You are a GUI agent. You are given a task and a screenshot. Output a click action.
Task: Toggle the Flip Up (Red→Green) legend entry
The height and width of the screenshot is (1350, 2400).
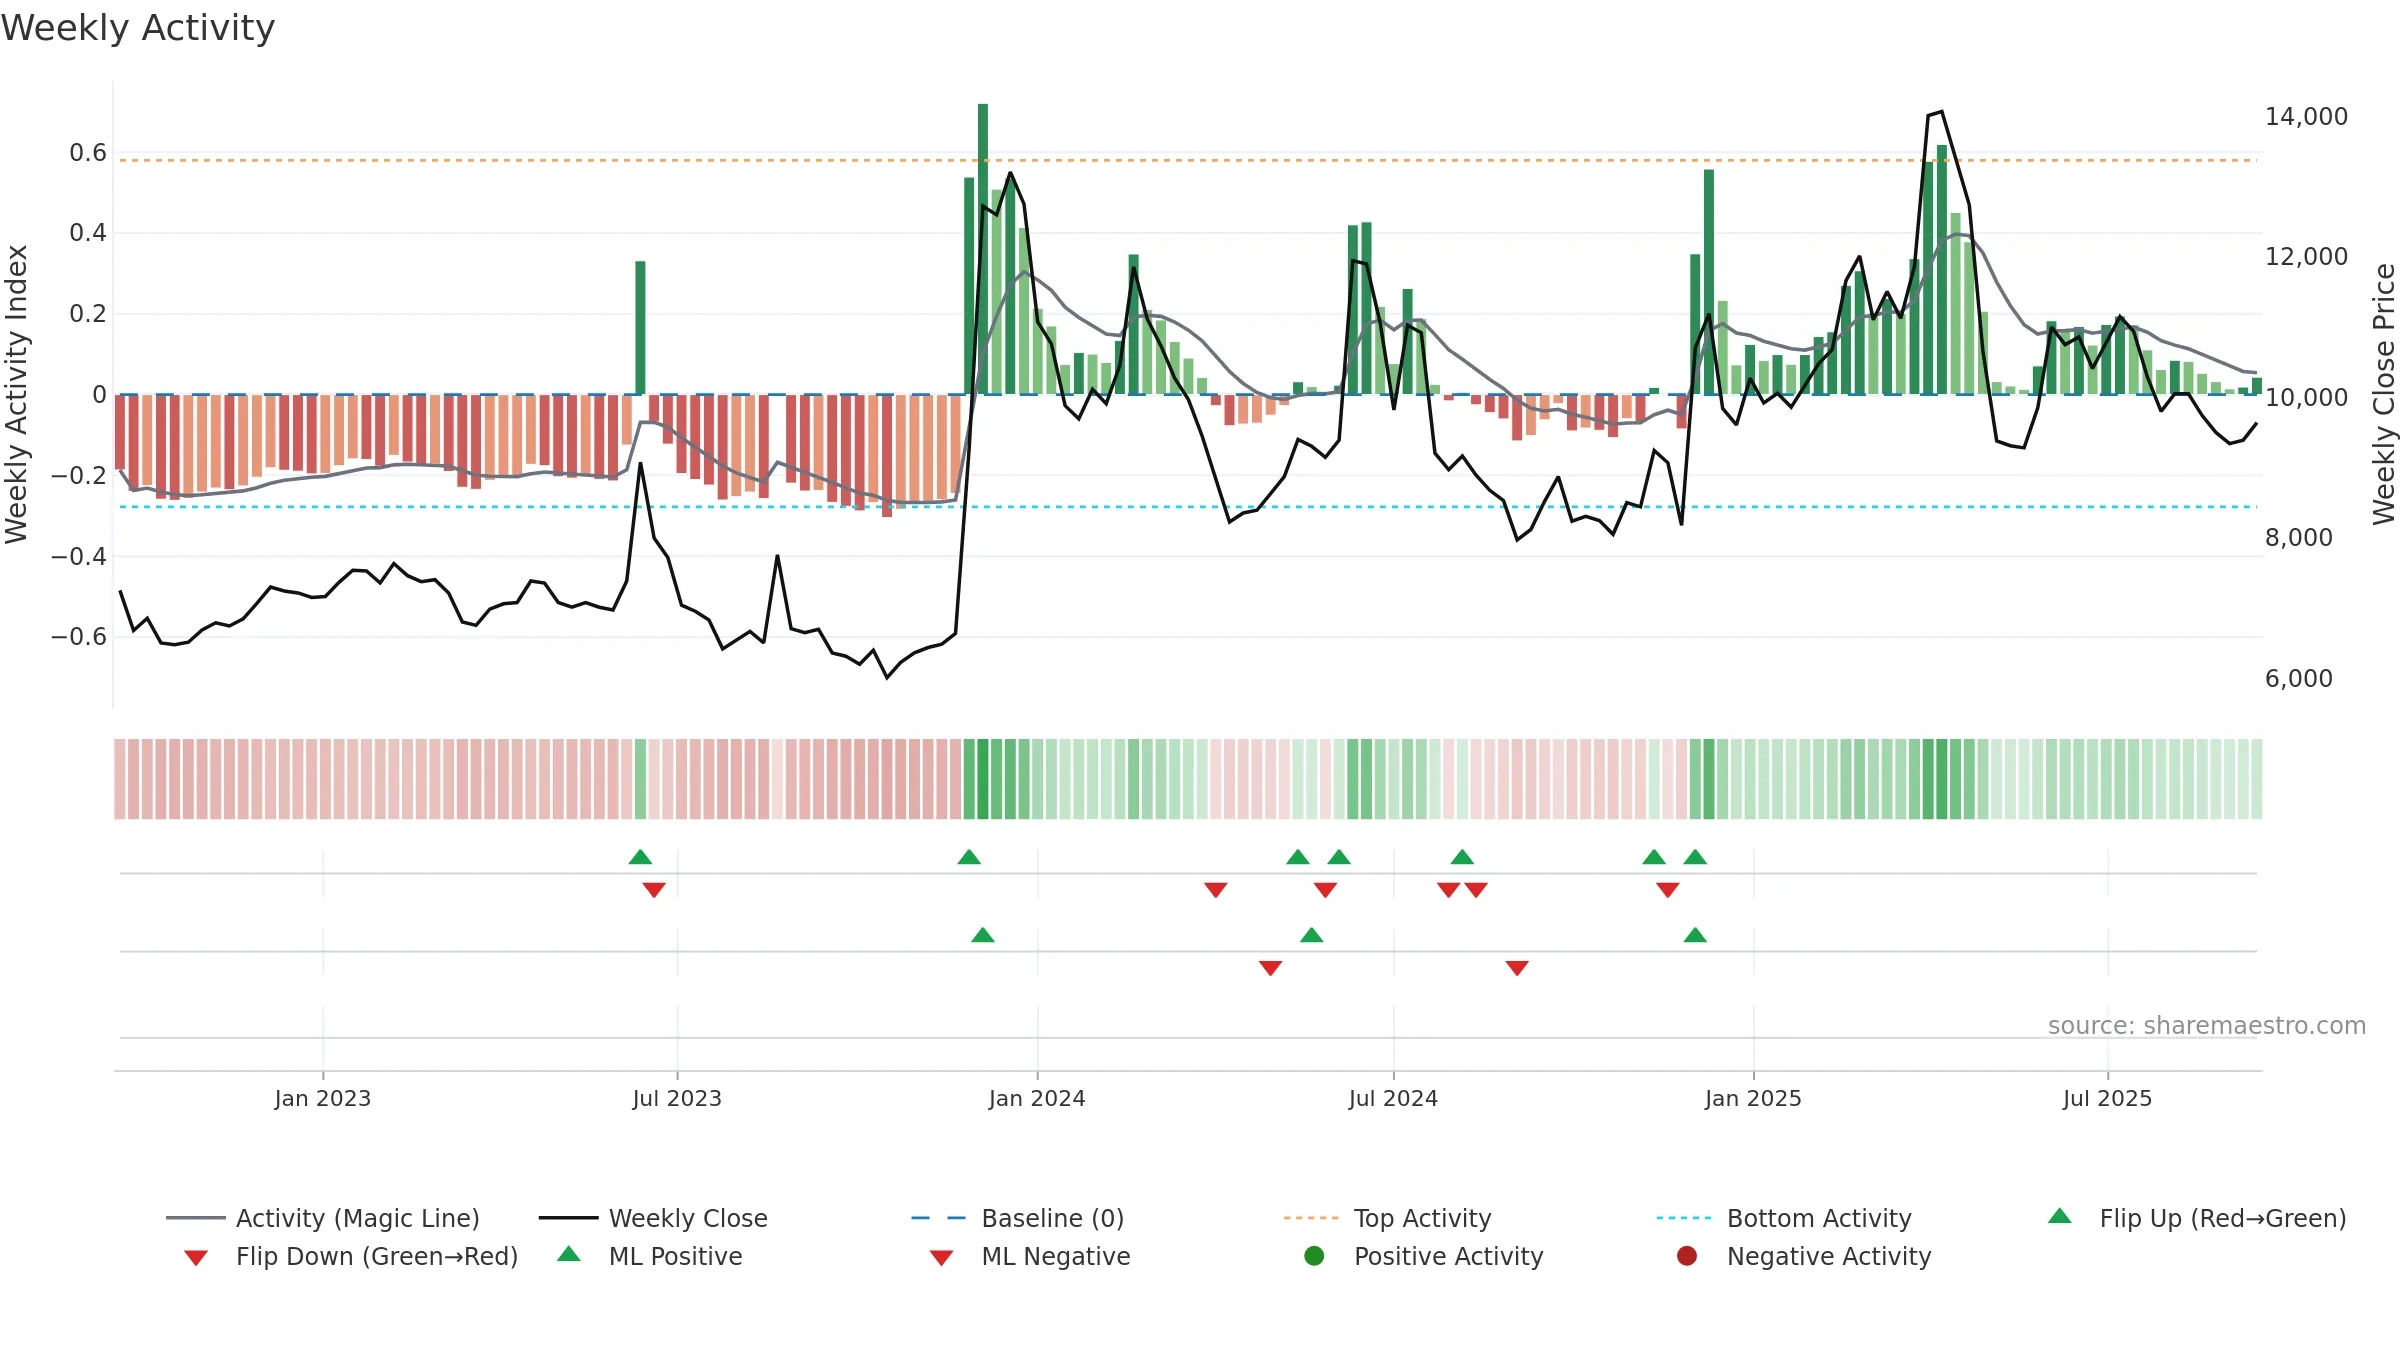[x=2197, y=1218]
